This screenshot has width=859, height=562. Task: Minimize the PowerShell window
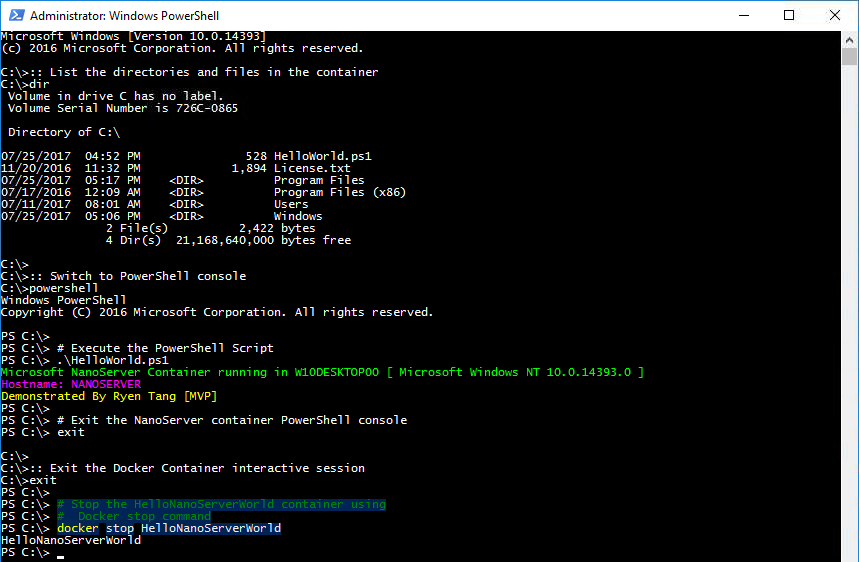pyautogui.click(x=743, y=15)
